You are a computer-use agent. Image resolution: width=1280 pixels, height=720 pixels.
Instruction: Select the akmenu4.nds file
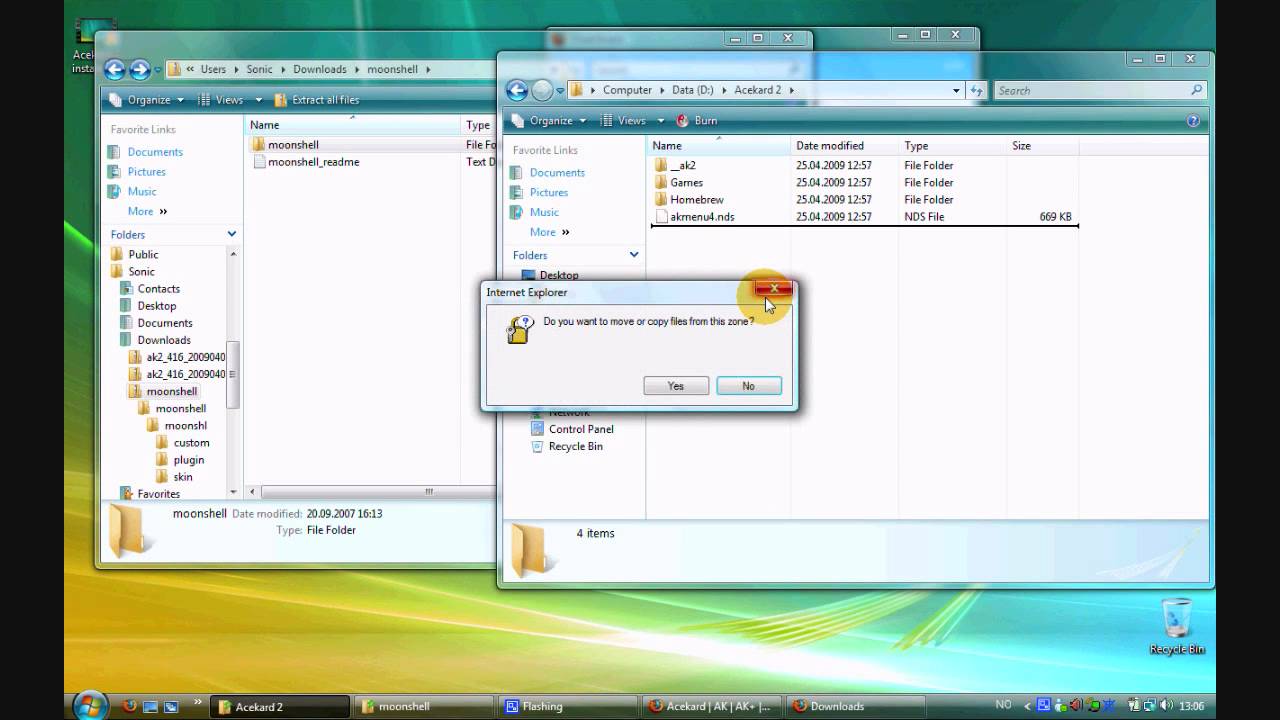point(702,217)
